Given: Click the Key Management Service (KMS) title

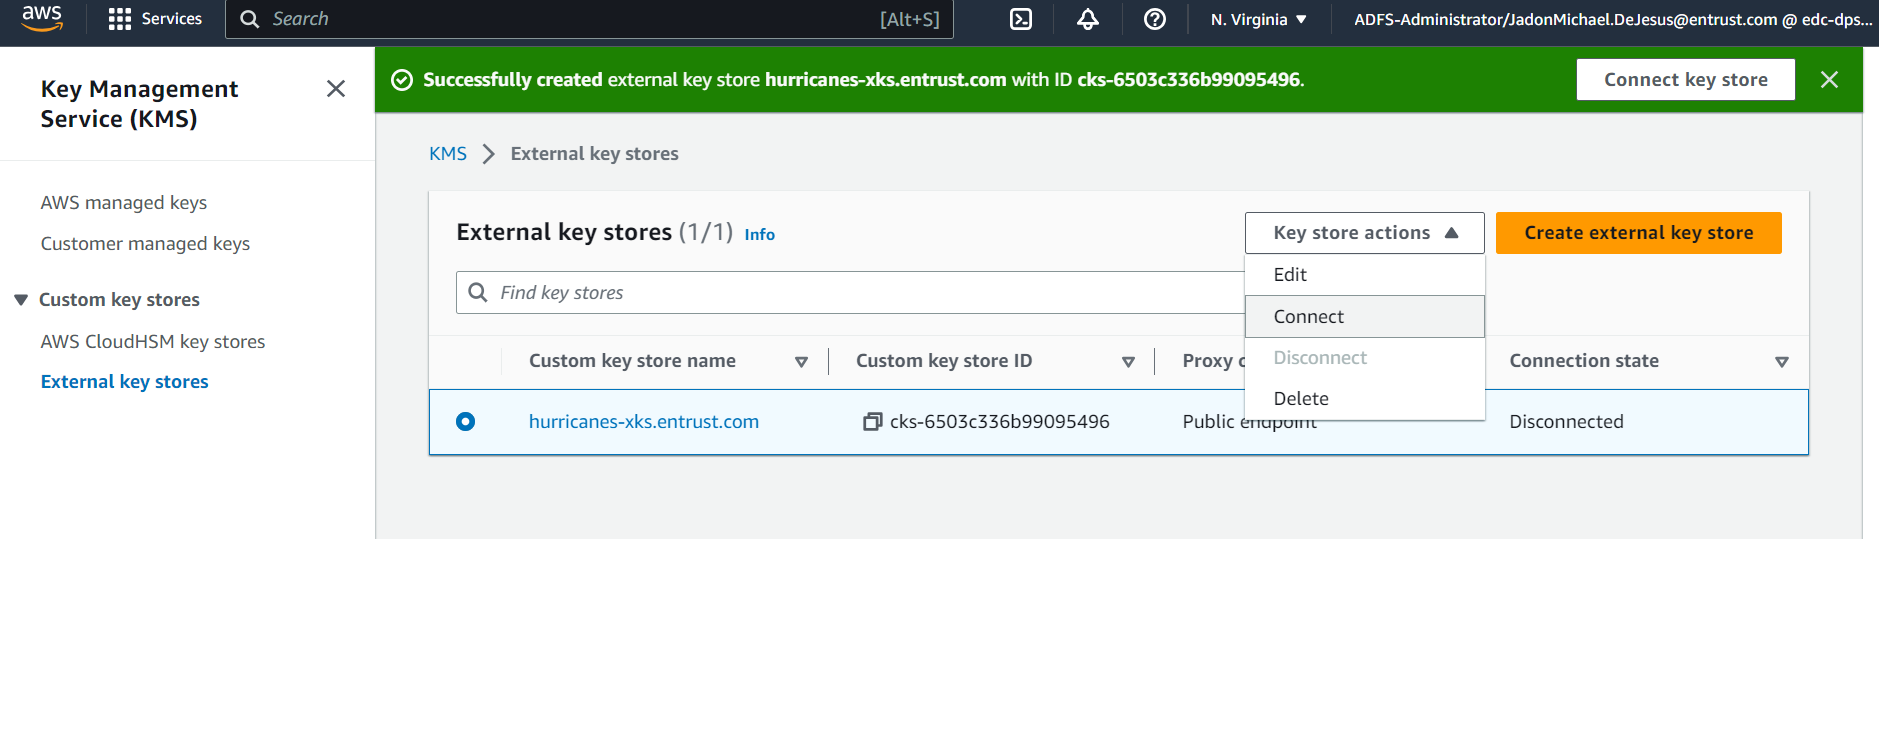Looking at the screenshot, I should [139, 104].
